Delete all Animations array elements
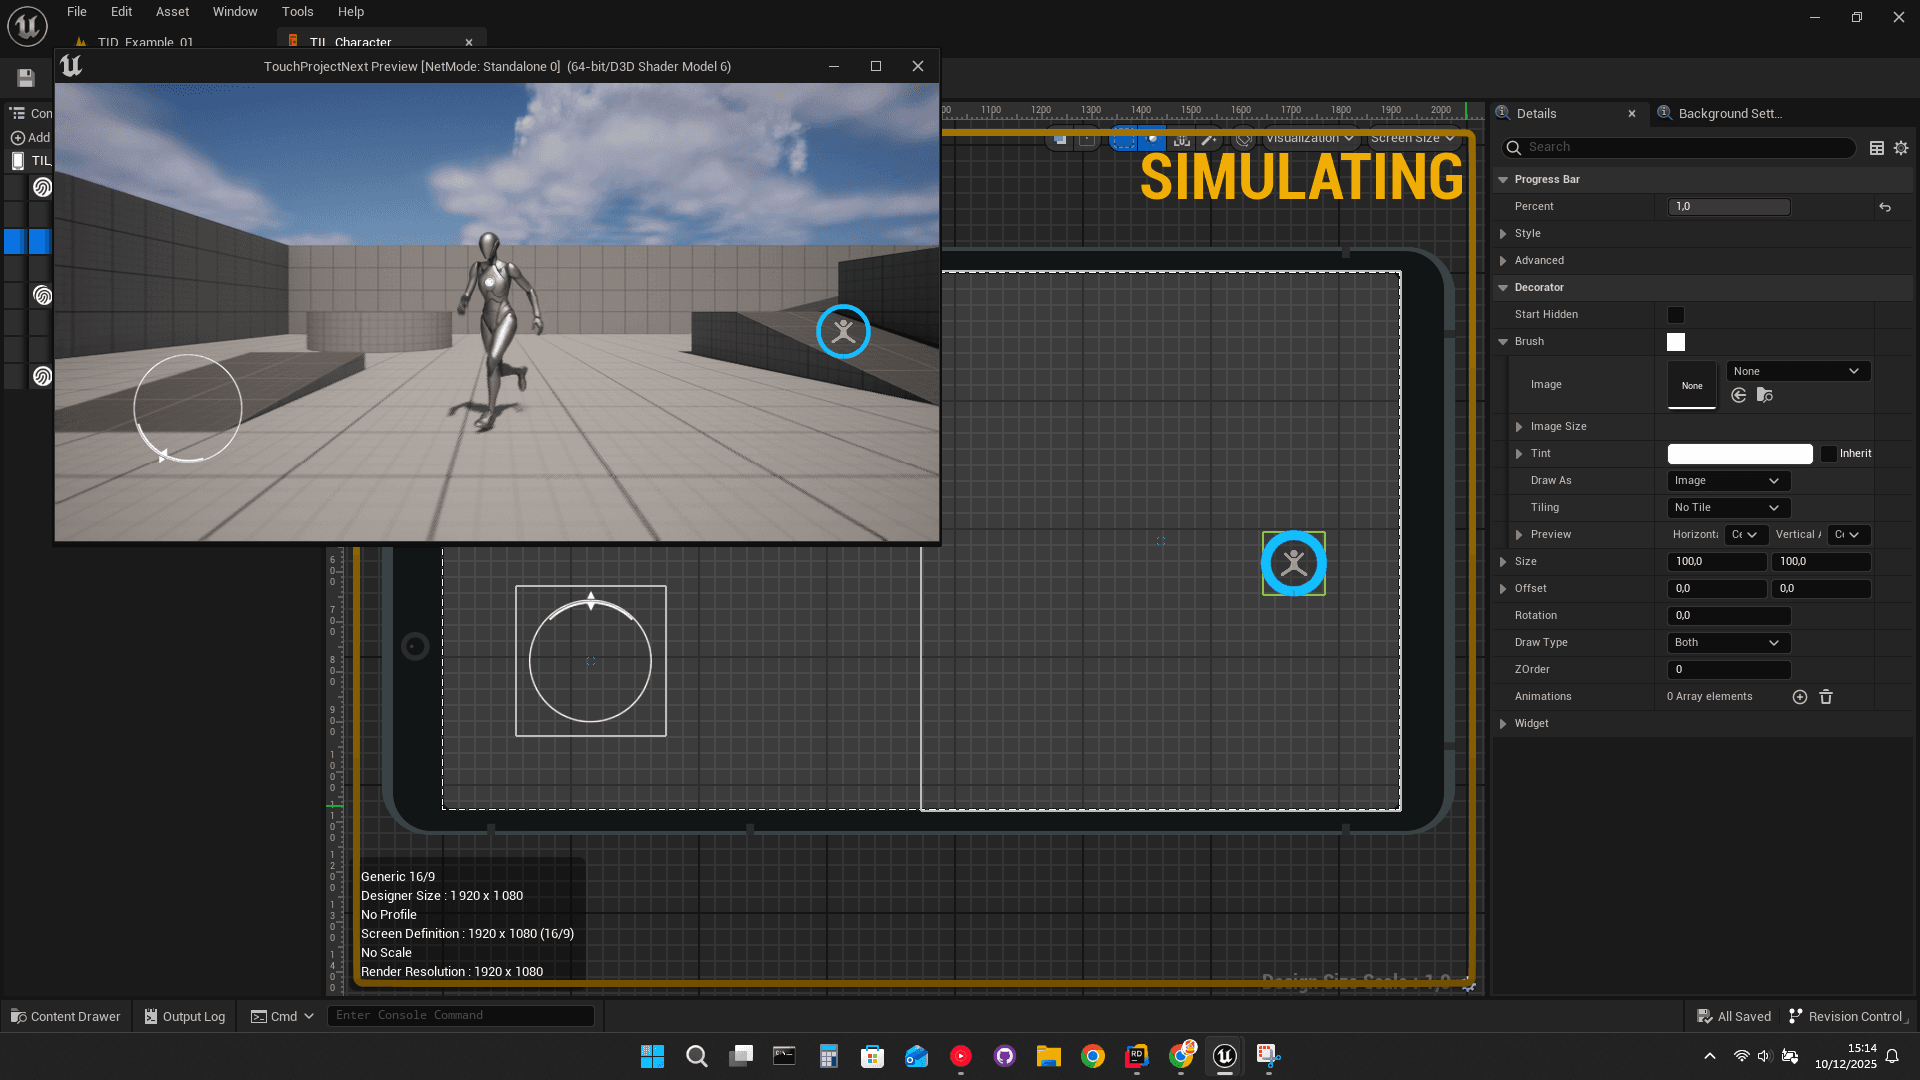1920x1080 pixels. [x=1826, y=697]
